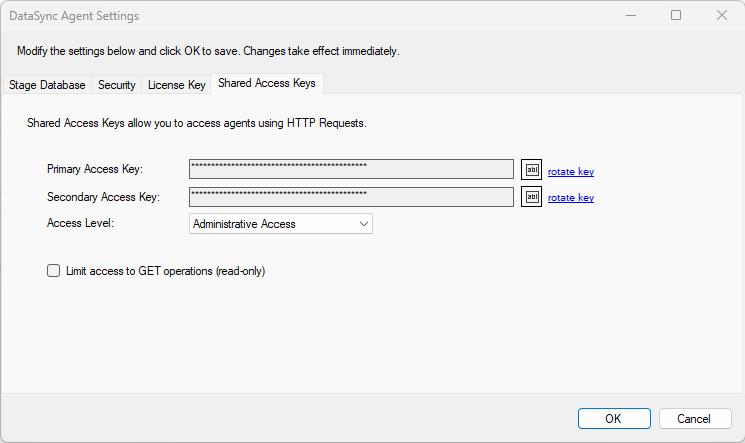The image size is (745, 443).
Task: Rotate the Secondary Access Key
Action: 571,198
